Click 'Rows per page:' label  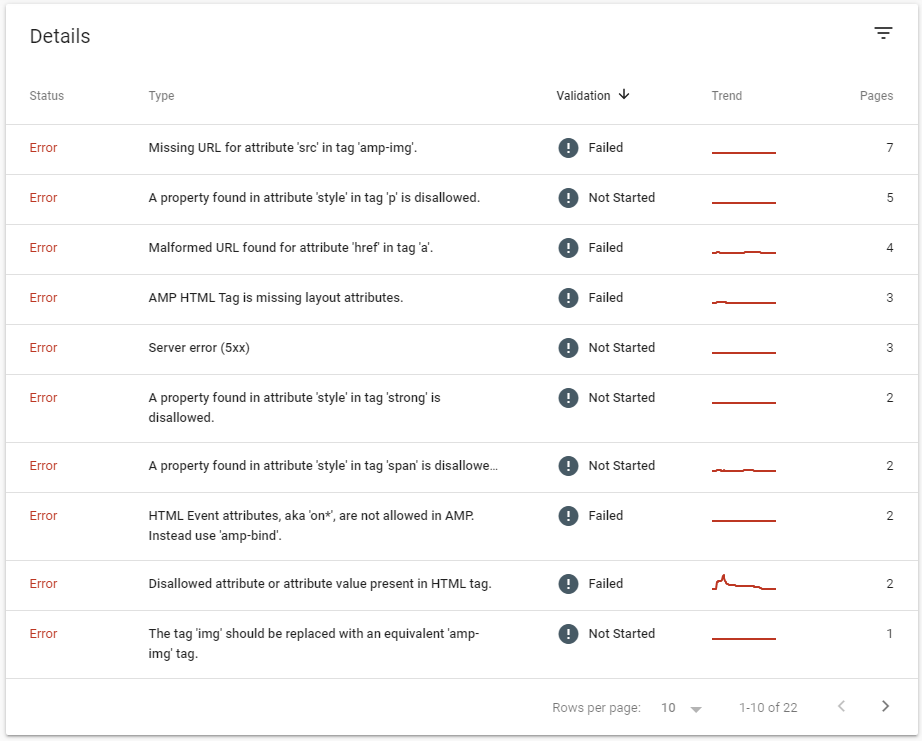[596, 707]
